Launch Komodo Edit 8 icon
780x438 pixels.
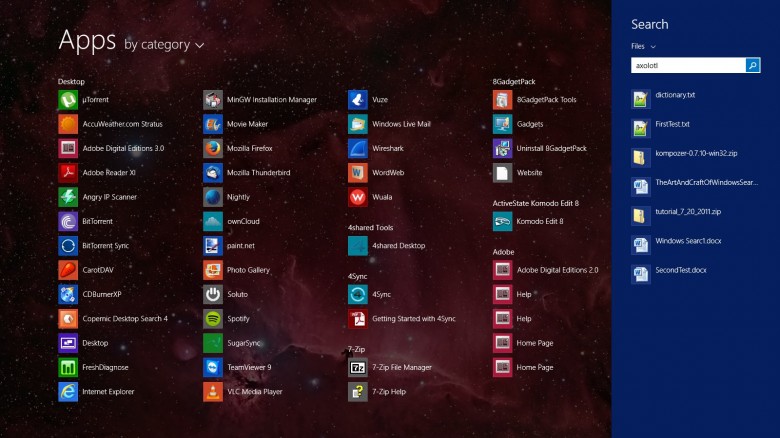[x=502, y=221]
